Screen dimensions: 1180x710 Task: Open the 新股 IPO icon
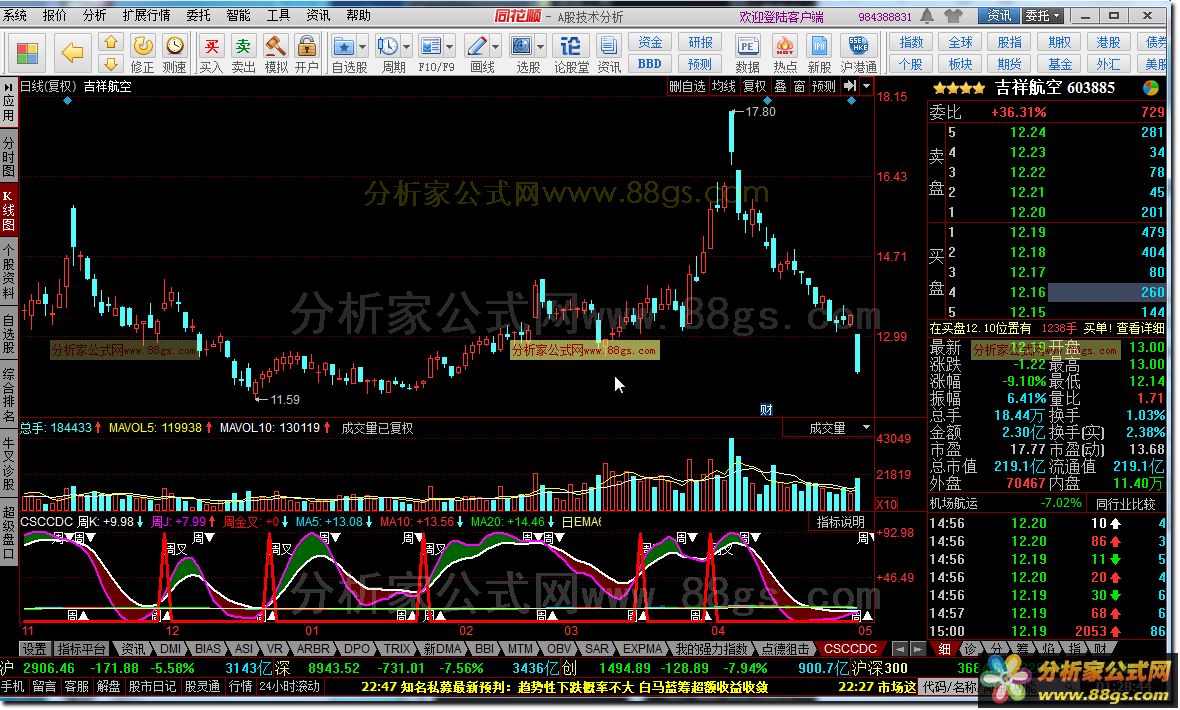pyautogui.click(x=819, y=47)
